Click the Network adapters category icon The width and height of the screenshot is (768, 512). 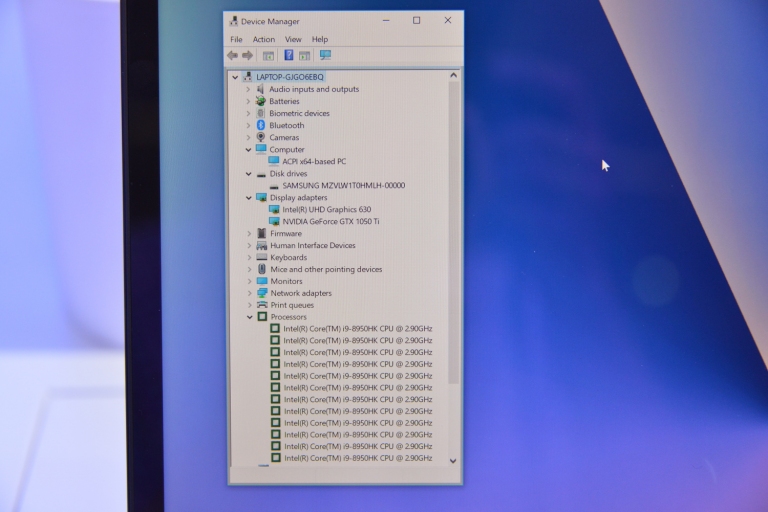[262, 293]
